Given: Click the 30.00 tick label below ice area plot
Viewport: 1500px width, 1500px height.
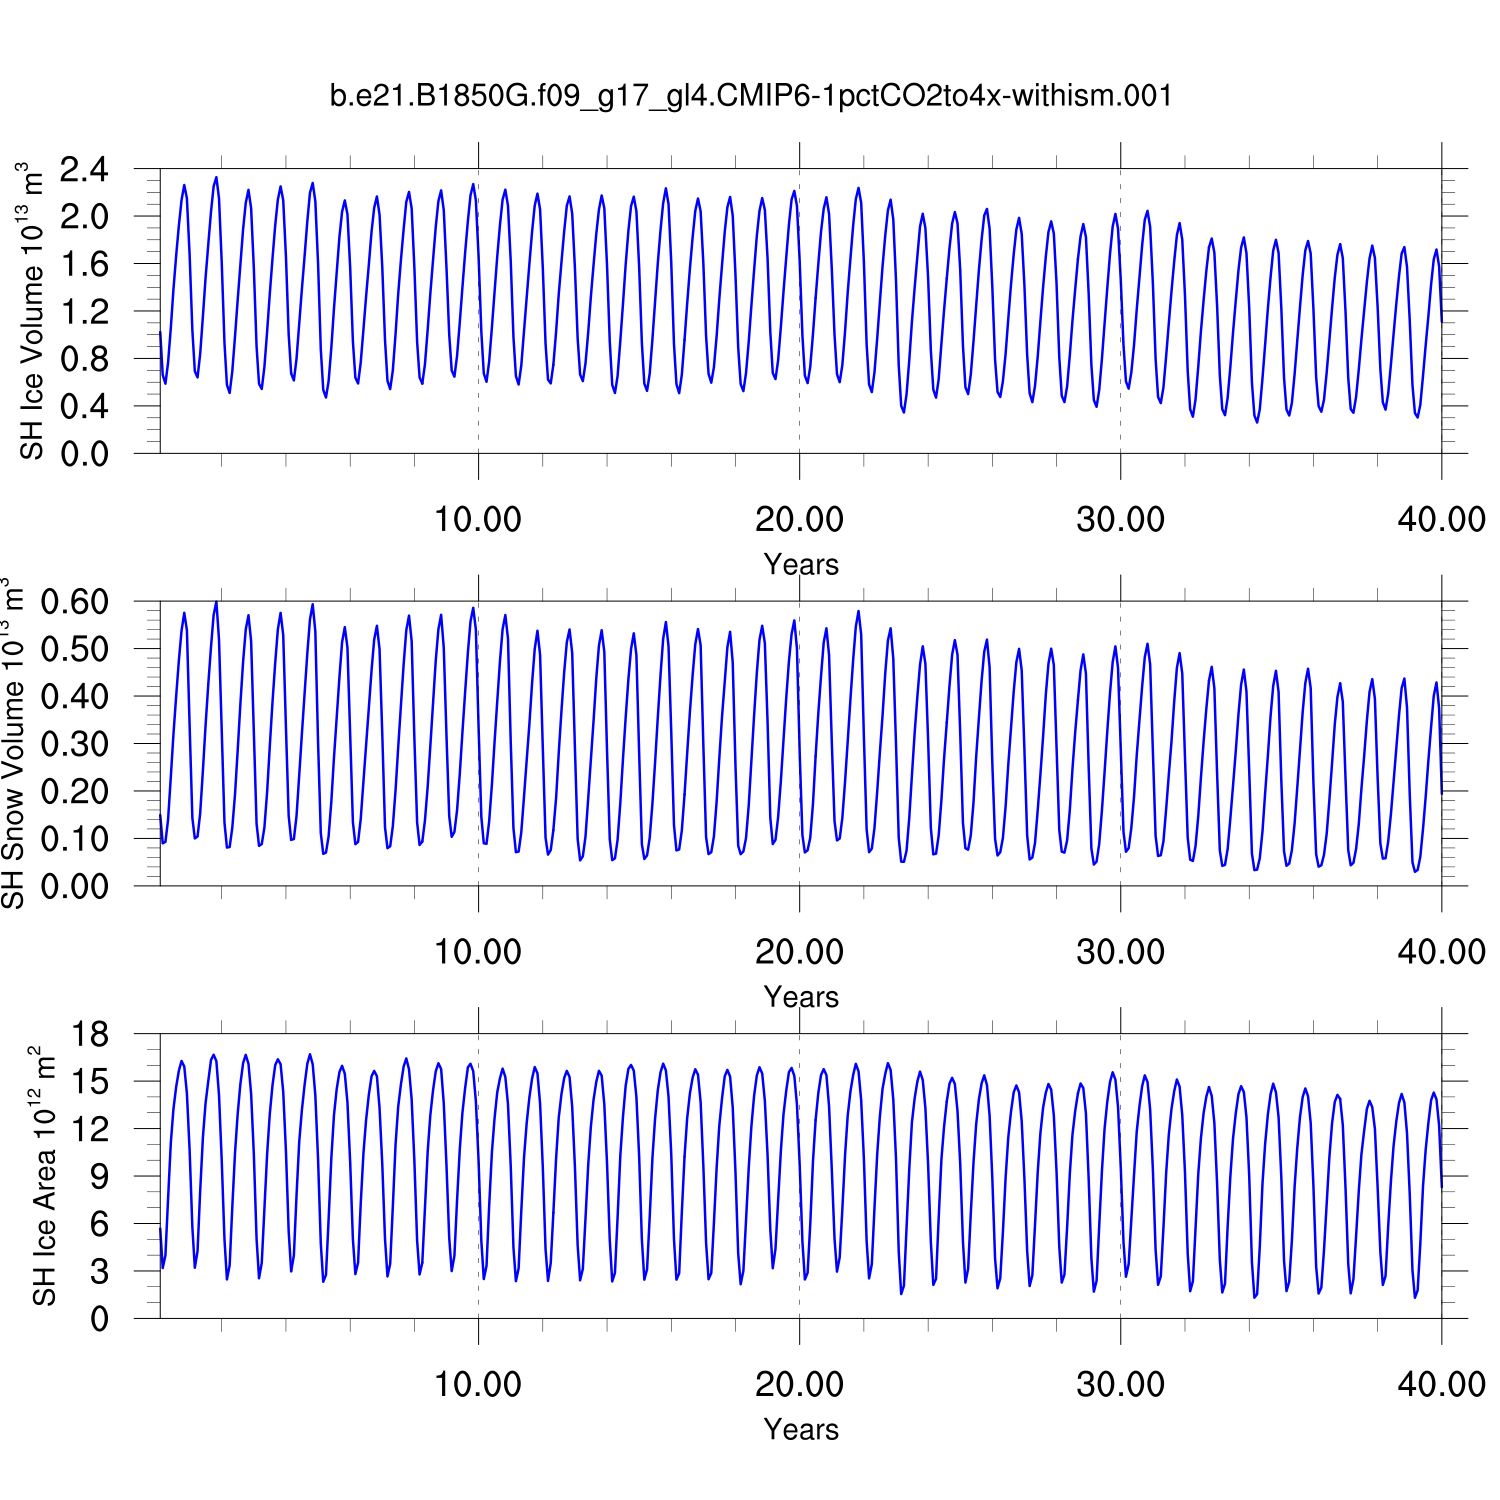Looking at the screenshot, I should point(1120,1385).
